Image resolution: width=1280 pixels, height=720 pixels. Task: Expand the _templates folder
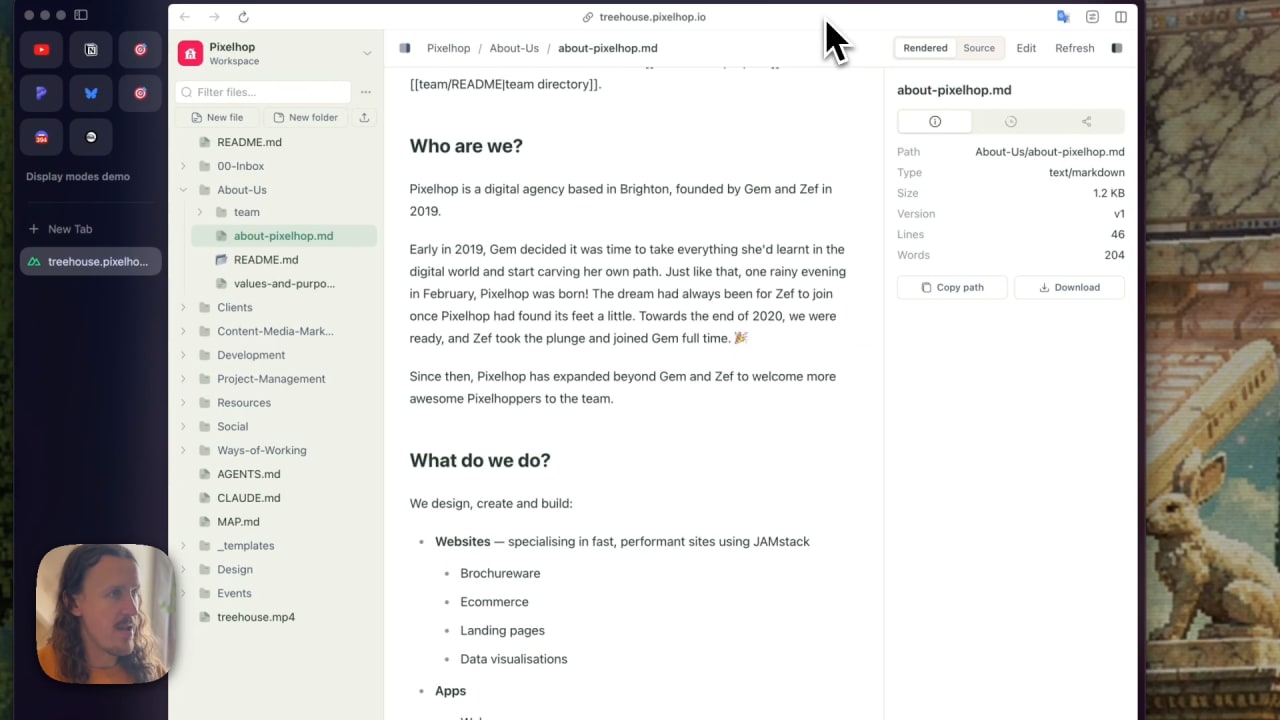pos(183,546)
